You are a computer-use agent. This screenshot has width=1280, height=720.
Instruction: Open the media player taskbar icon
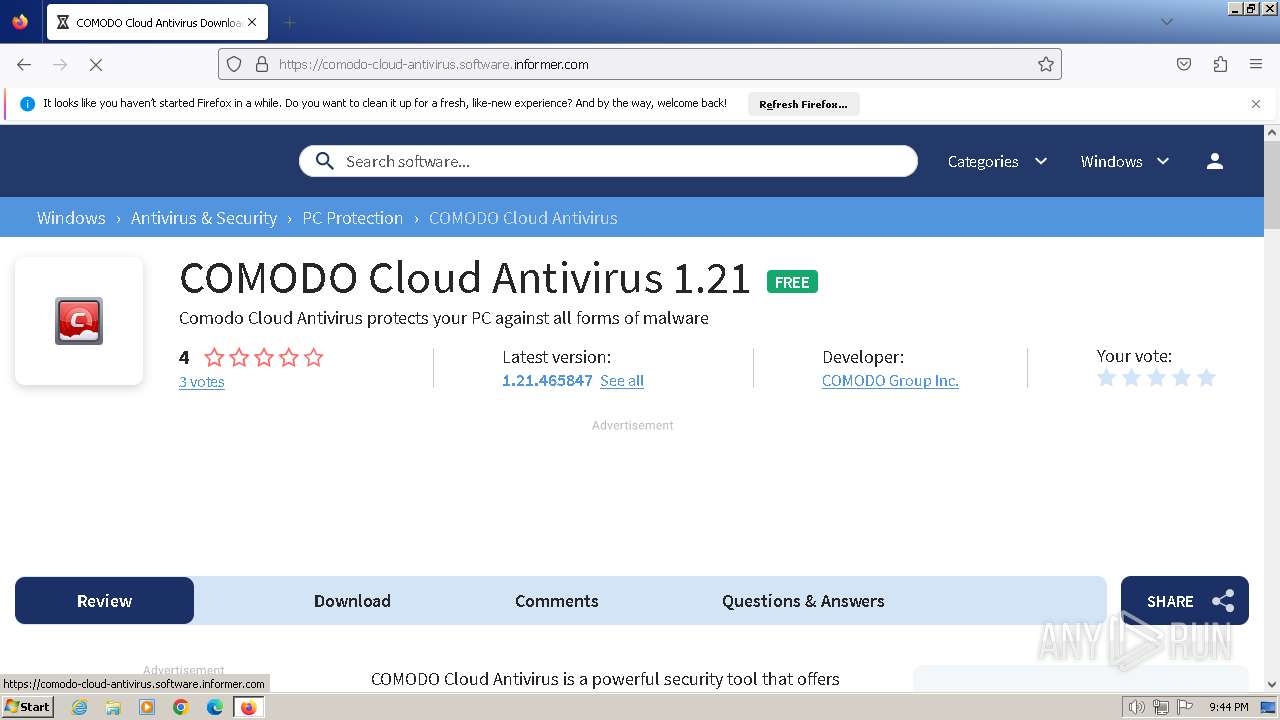coord(147,707)
